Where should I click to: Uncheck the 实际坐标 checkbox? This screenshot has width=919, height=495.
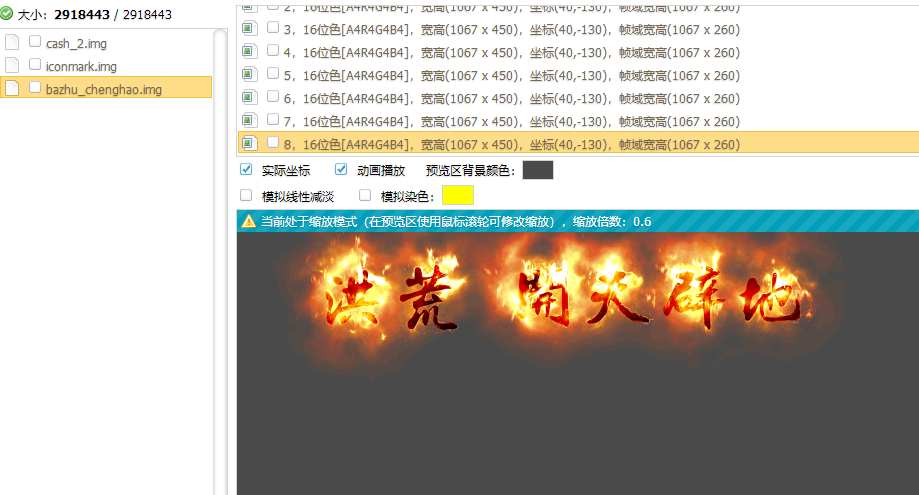[x=246, y=170]
